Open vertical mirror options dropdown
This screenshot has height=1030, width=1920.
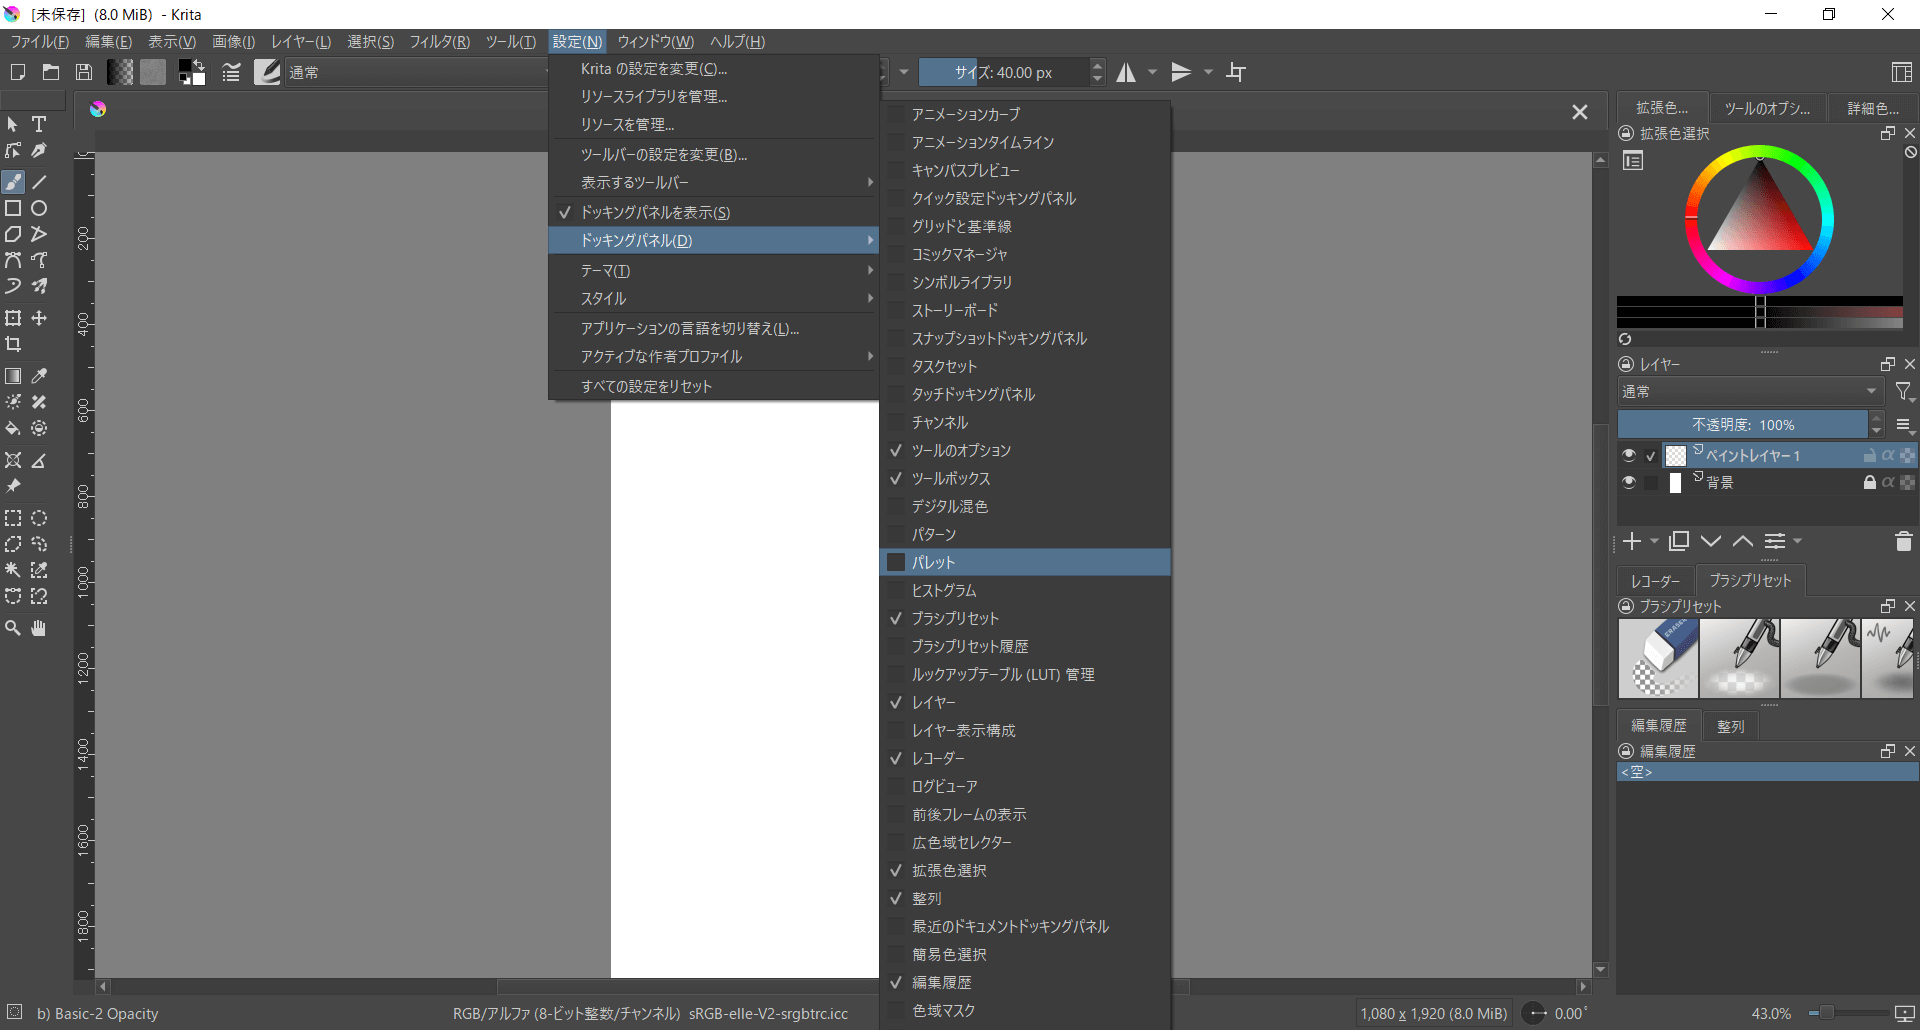tap(1208, 72)
